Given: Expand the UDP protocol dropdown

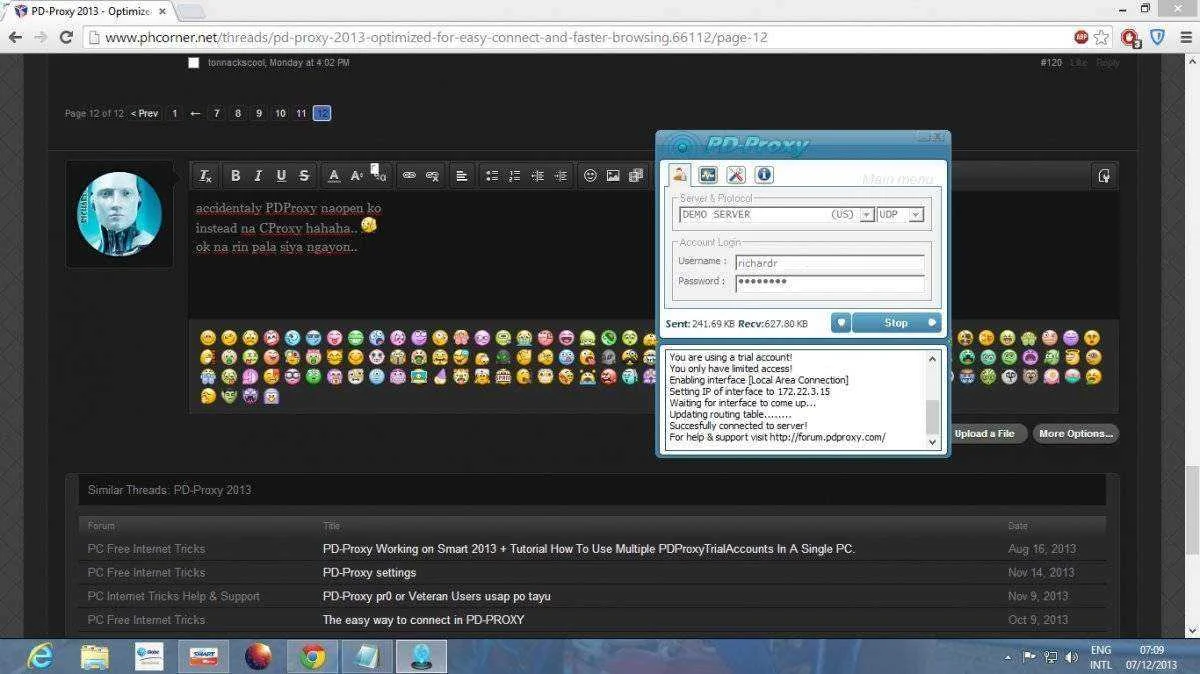Looking at the screenshot, I should point(916,214).
